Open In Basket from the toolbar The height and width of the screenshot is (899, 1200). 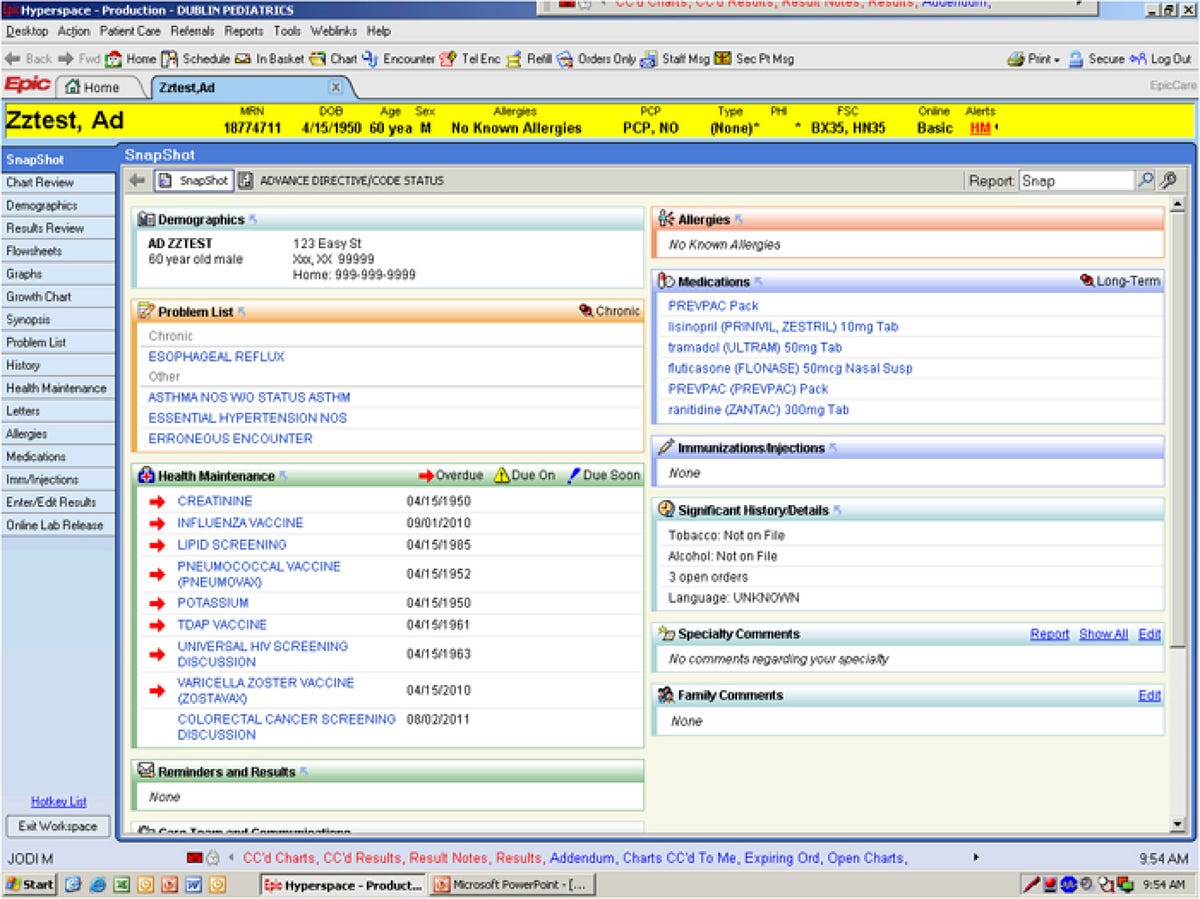point(243,59)
